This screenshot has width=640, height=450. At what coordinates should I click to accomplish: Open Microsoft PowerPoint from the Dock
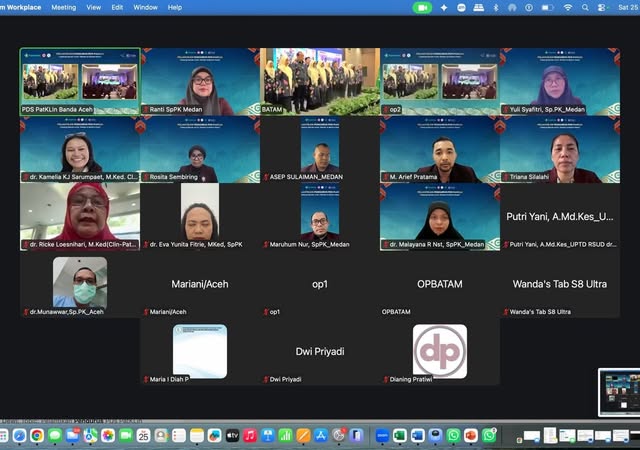[x=471, y=436]
